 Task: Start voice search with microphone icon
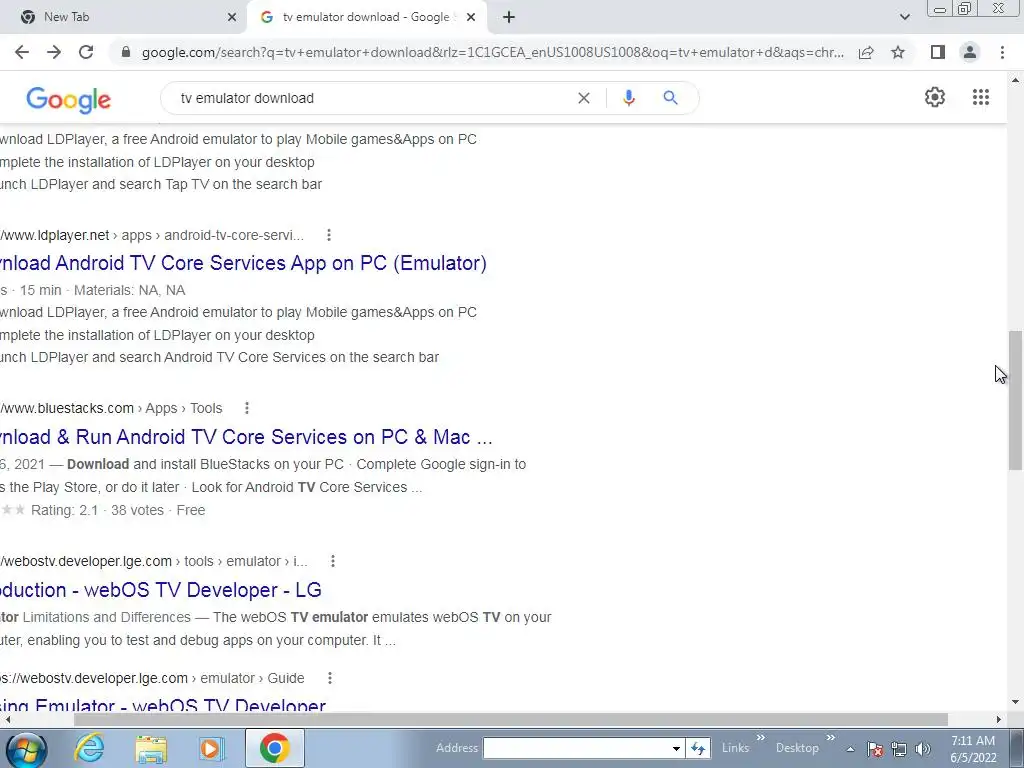pos(628,98)
